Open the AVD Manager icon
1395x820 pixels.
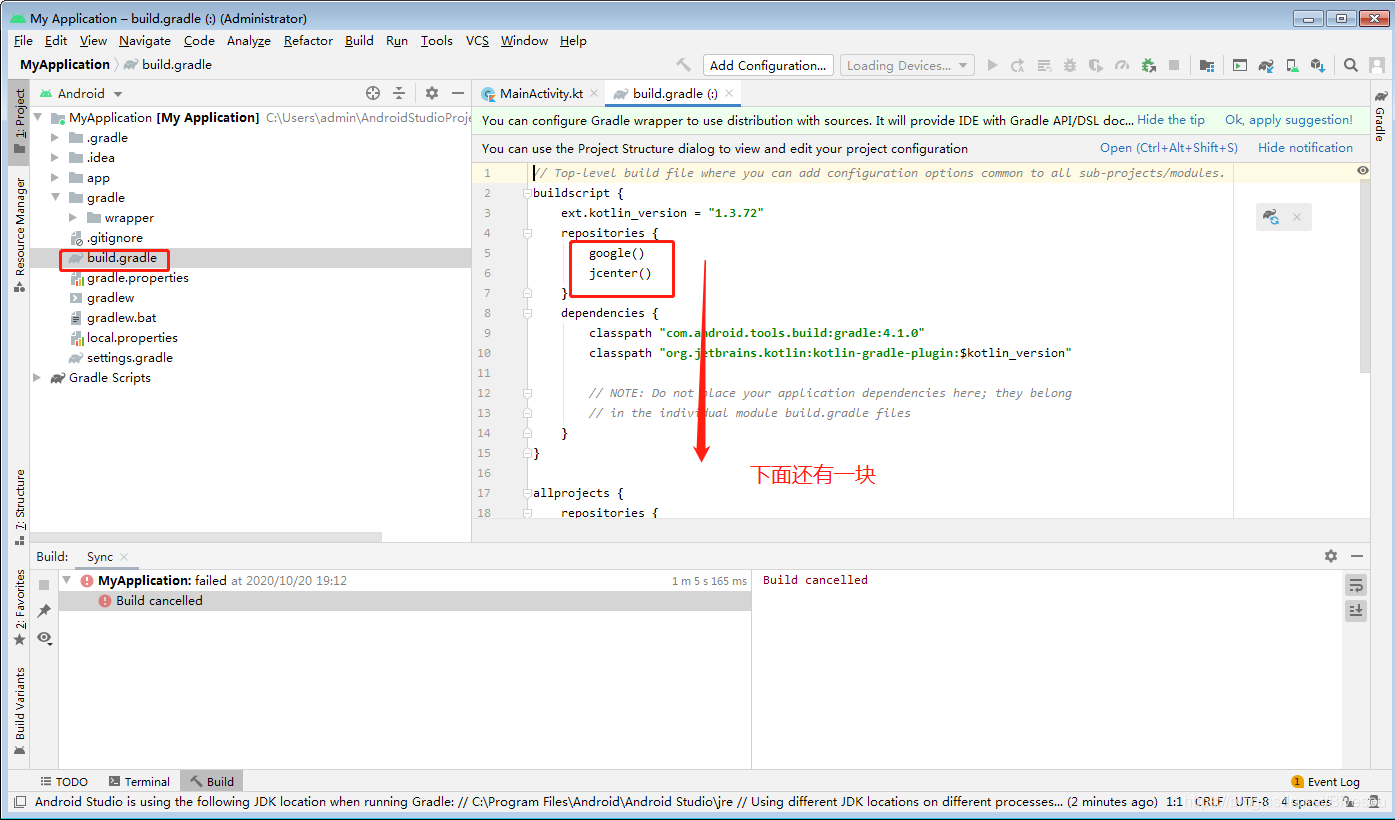(x=1292, y=65)
